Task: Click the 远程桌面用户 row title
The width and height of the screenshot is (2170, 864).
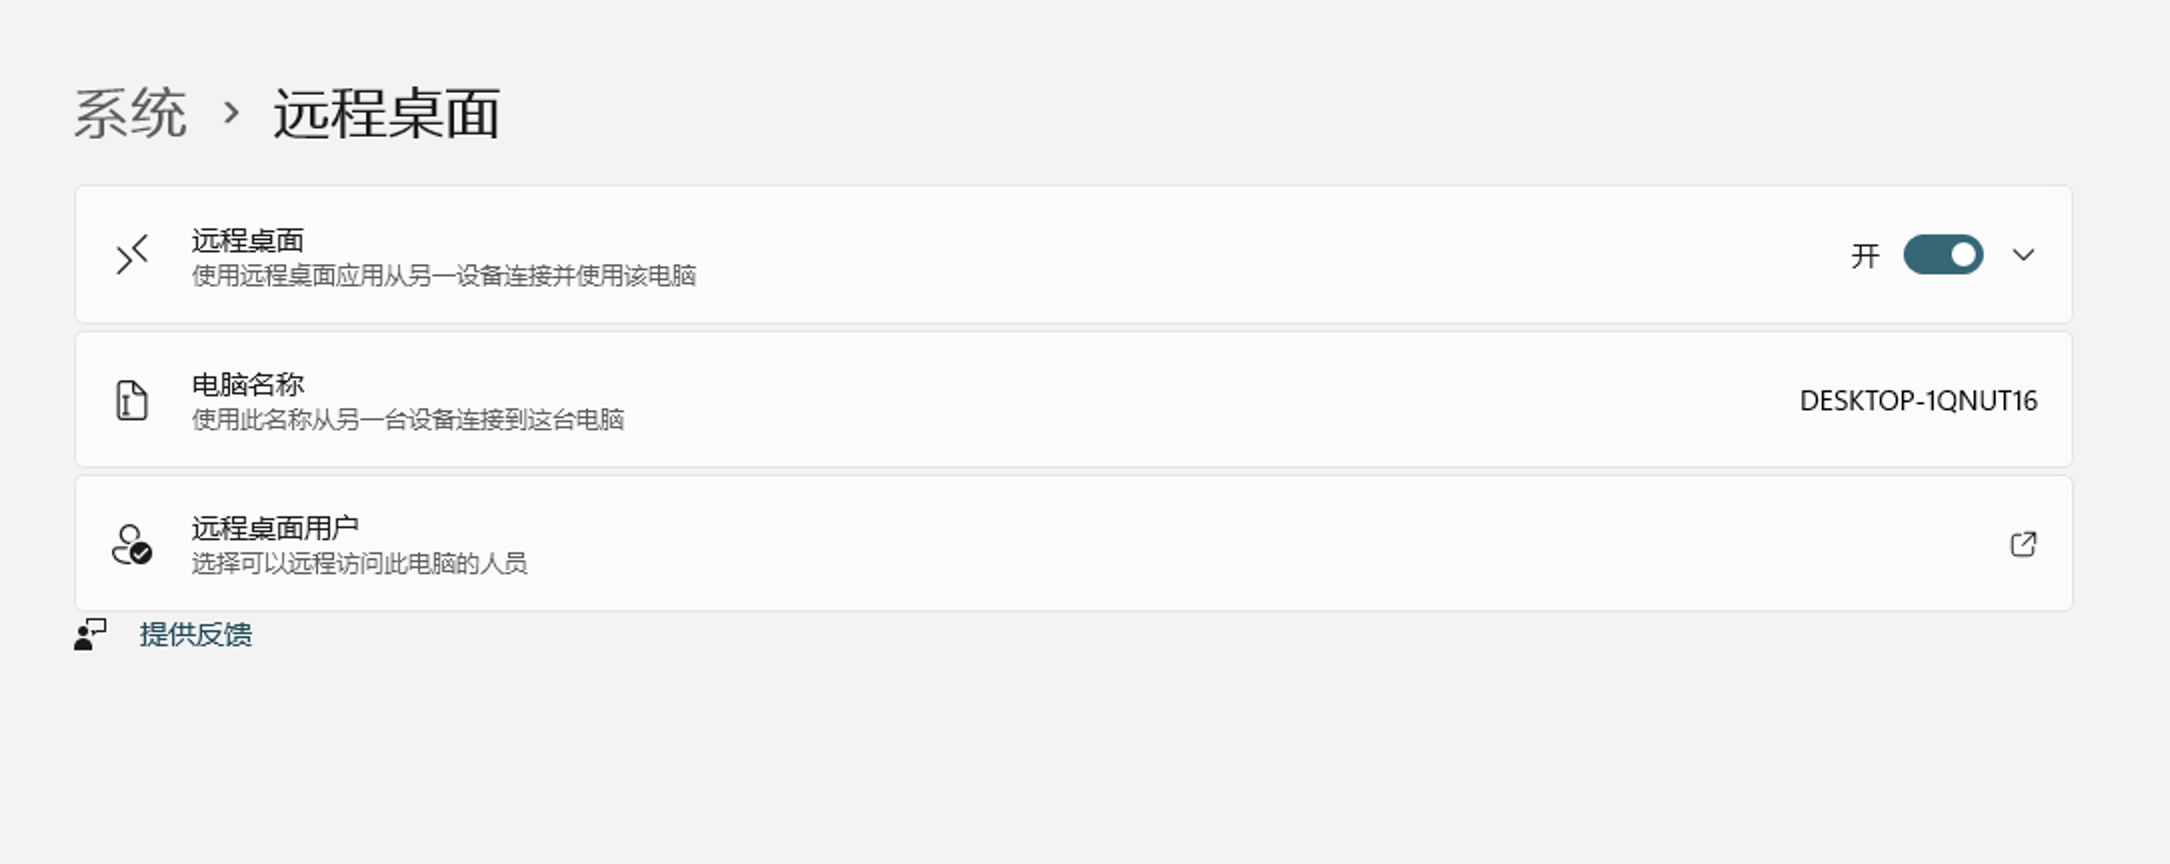Action: [x=275, y=528]
